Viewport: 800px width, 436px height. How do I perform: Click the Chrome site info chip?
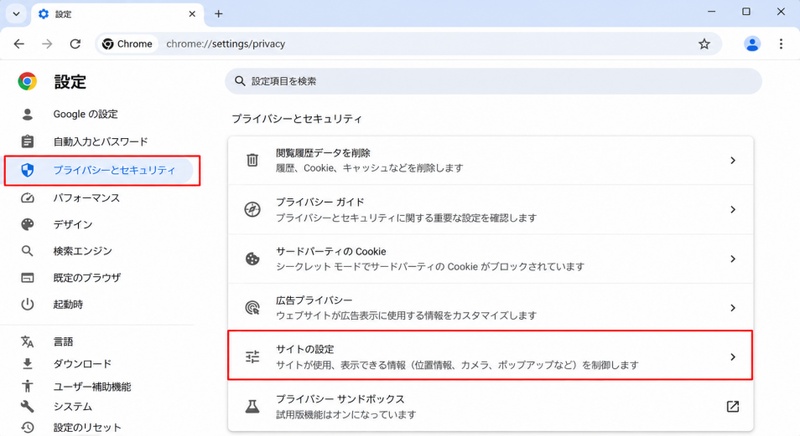click(x=128, y=44)
